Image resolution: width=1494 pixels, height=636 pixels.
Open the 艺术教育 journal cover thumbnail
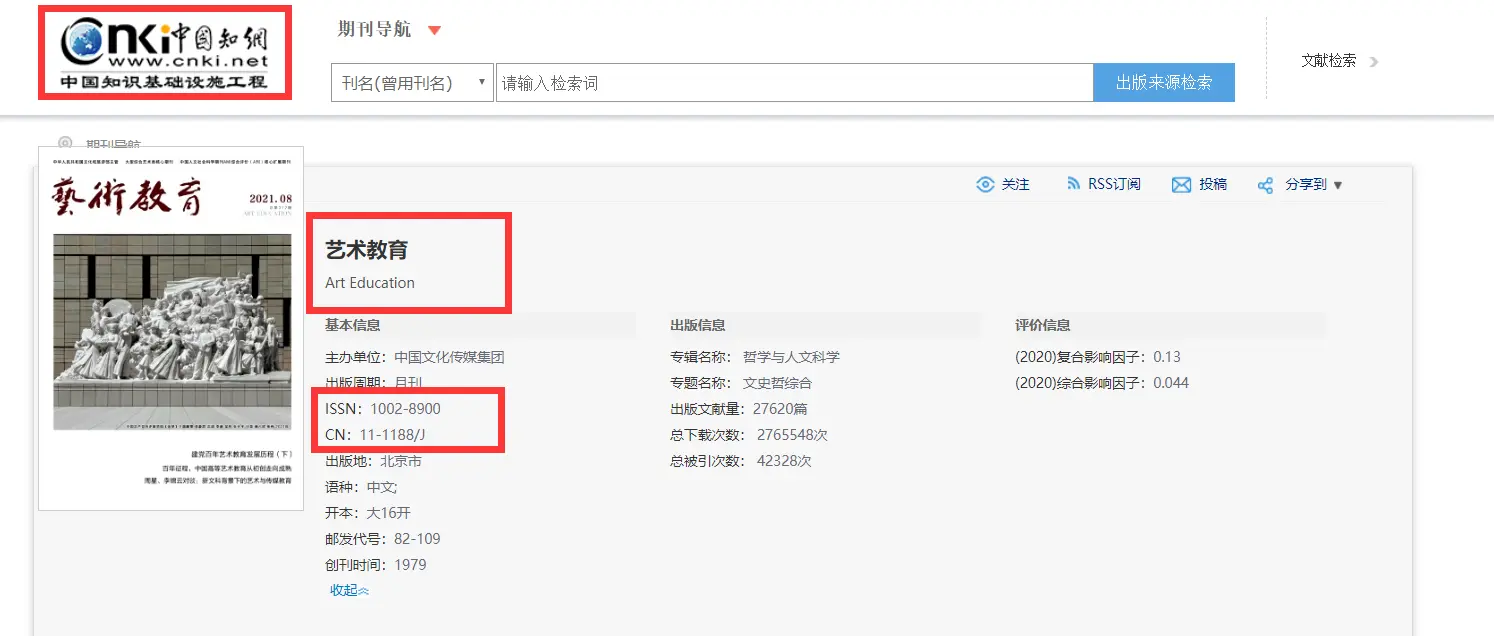(171, 328)
